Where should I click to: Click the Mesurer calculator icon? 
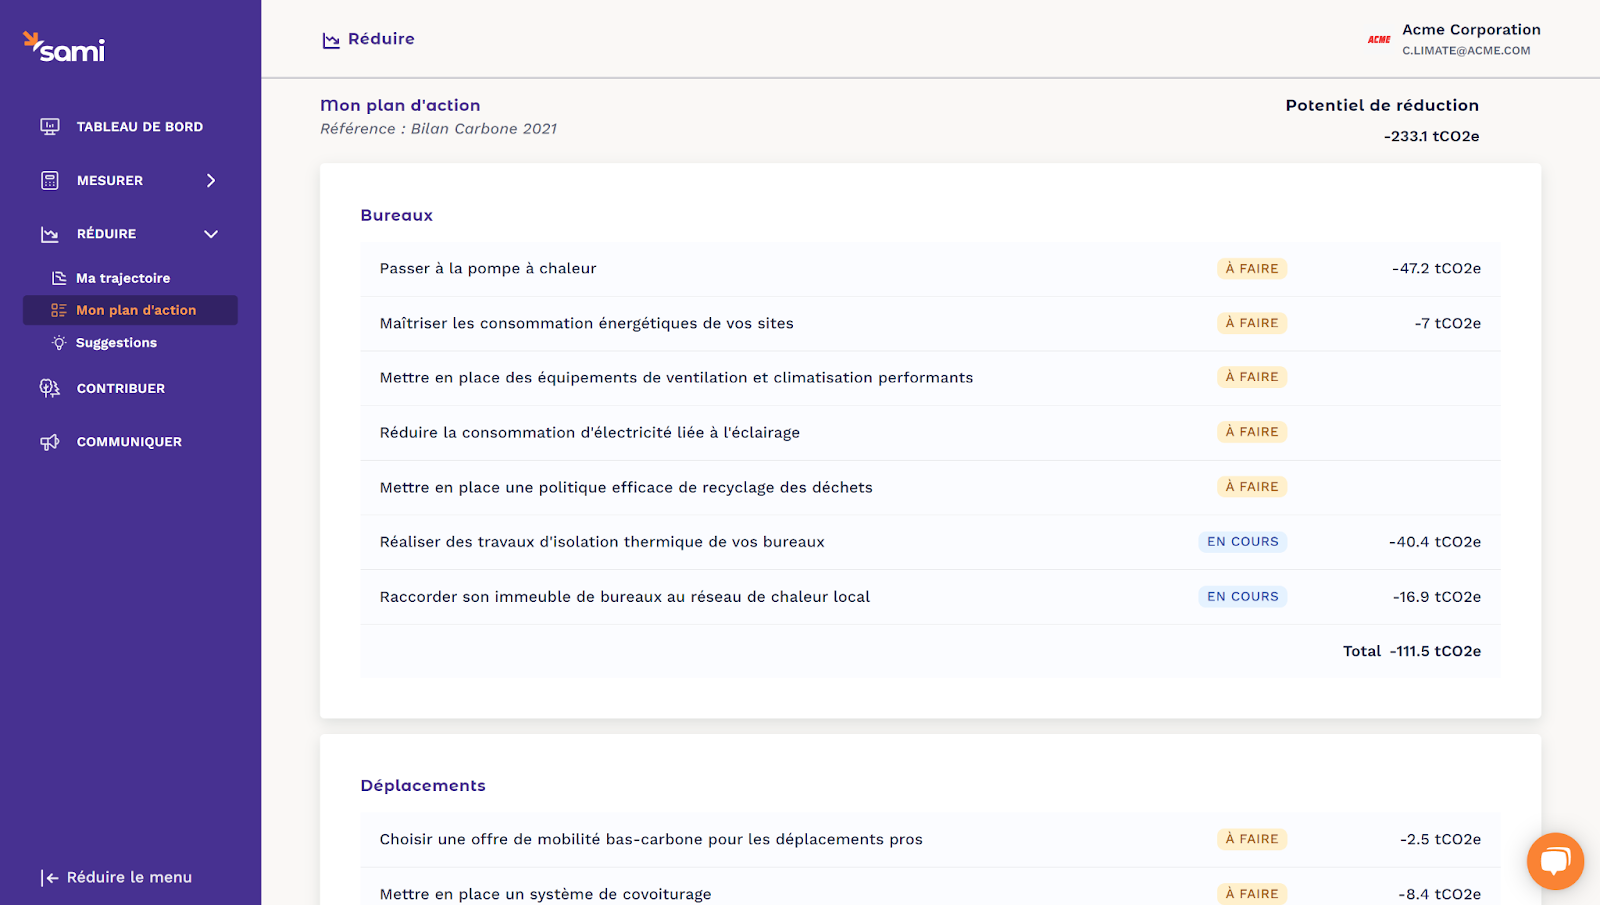pos(50,181)
